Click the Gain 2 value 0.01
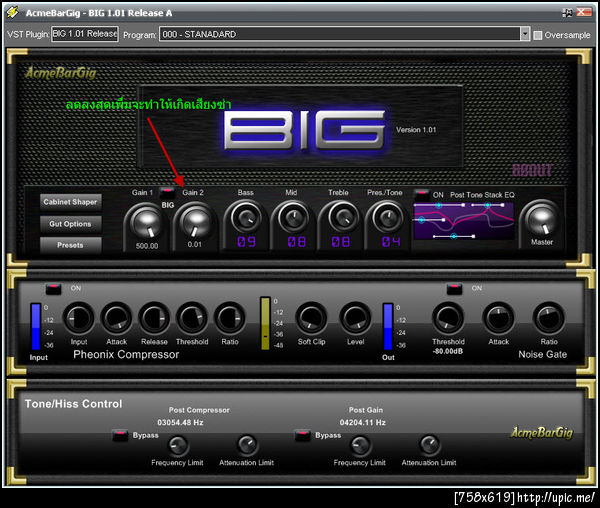The height and width of the screenshot is (508, 600). click(194, 244)
